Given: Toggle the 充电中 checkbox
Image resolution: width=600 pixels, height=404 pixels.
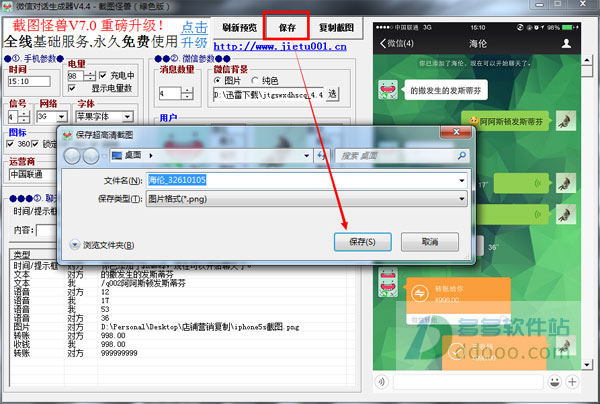Looking at the screenshot, I should click(103, 75).
